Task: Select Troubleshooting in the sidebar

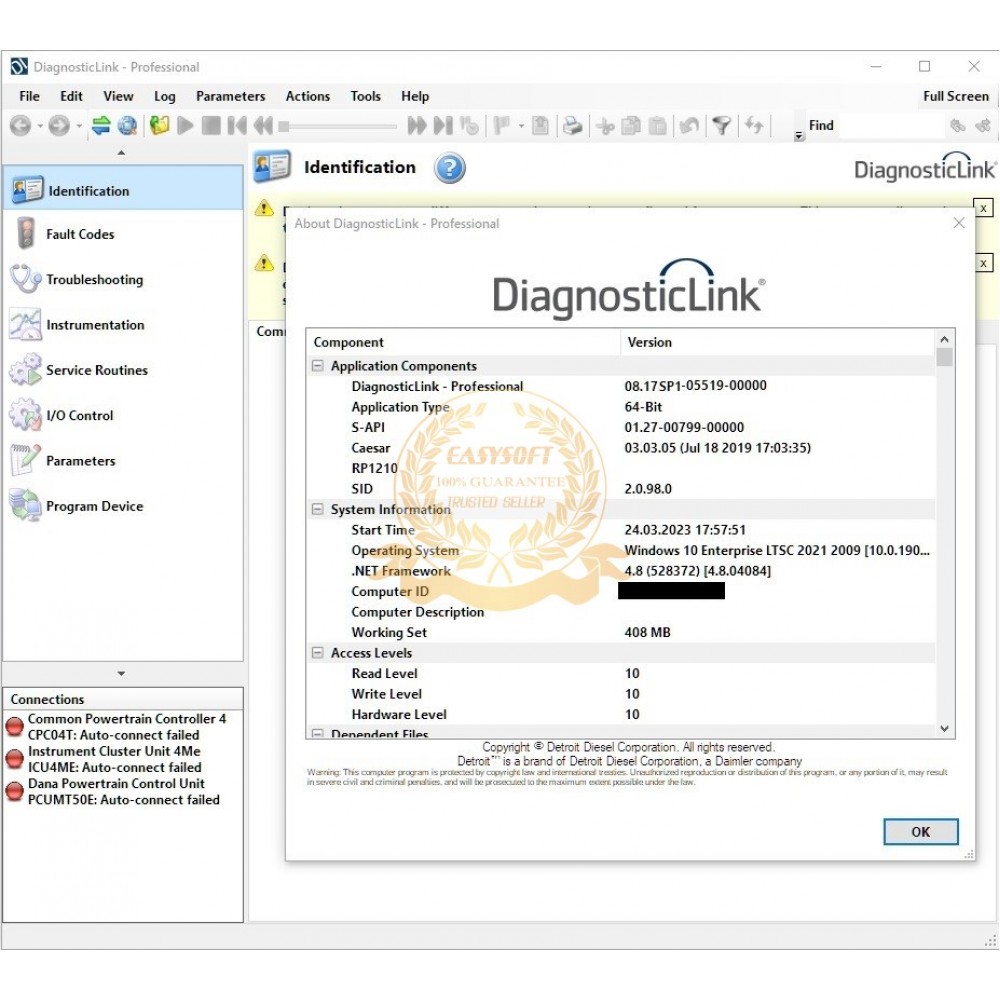Action: (123, 279)
